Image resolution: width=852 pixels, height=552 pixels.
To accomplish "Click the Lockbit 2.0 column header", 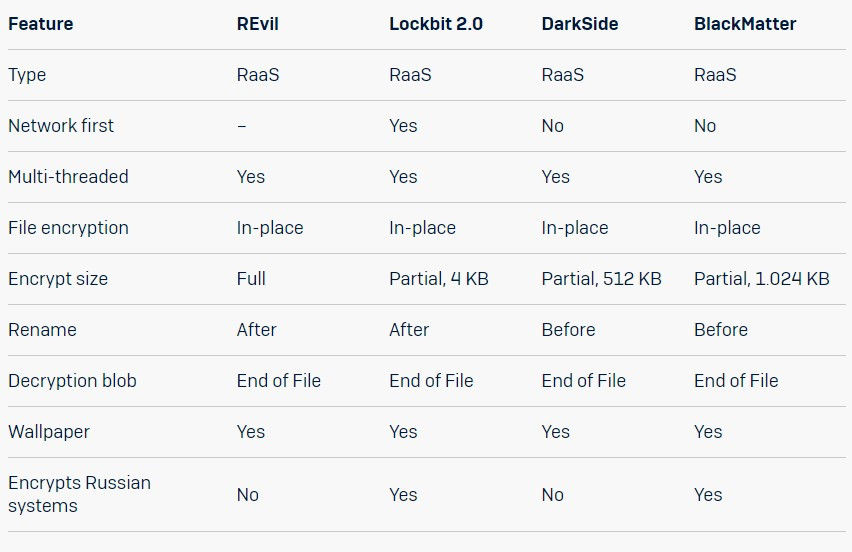I will (436, 24).
